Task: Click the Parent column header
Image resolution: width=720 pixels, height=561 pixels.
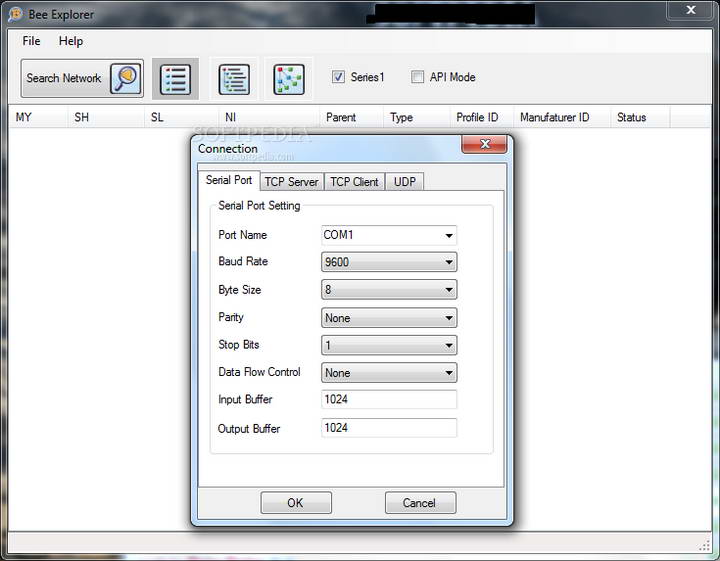Action: point(352,117)
